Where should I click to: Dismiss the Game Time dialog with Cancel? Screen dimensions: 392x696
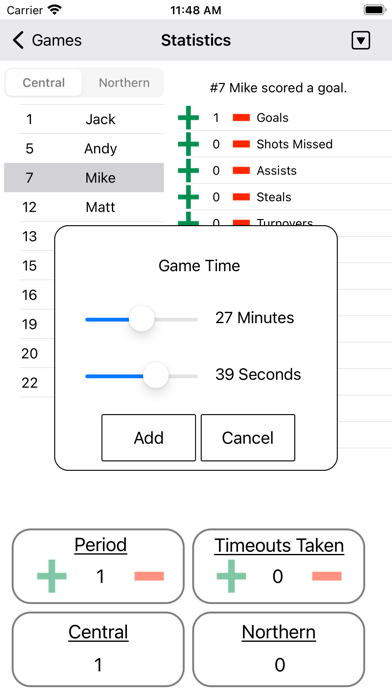[248, 438]
